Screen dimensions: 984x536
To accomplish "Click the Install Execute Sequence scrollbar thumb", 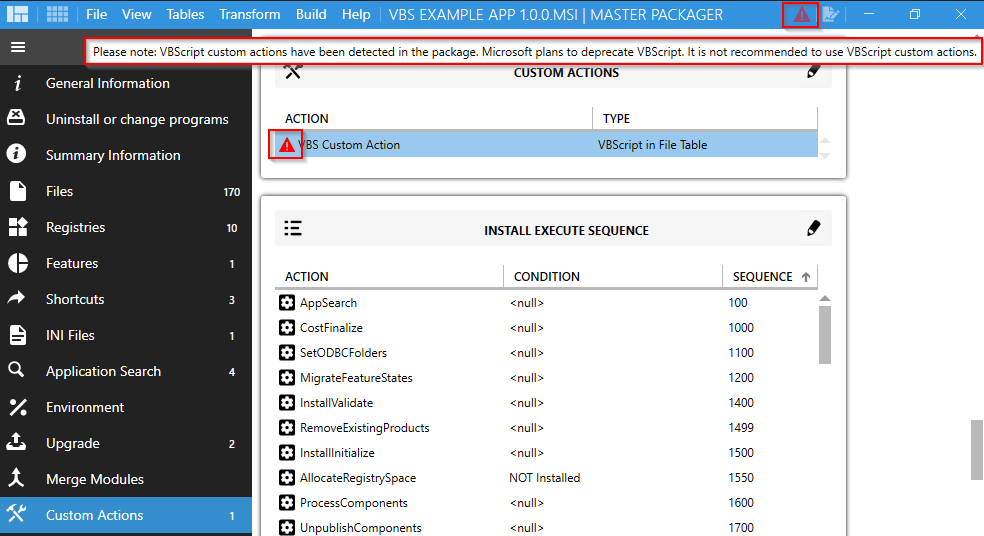I will [x=825, y=335].
